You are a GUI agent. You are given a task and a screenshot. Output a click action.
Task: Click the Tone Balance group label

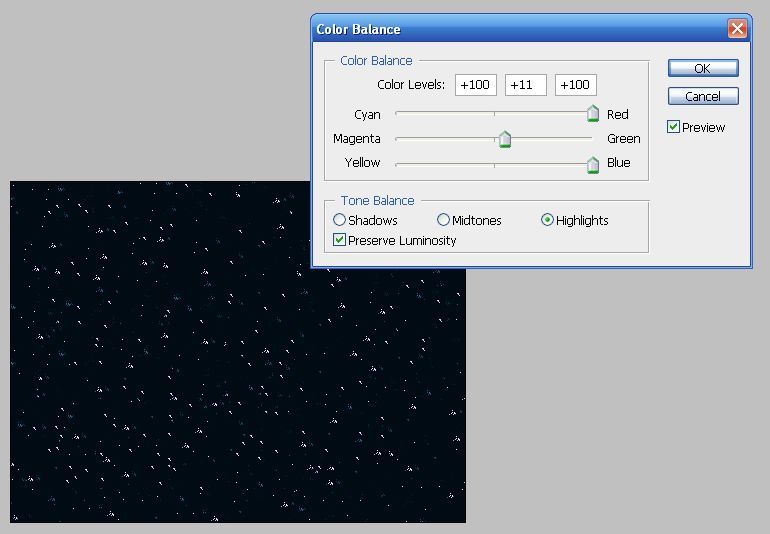coord(377,200)
